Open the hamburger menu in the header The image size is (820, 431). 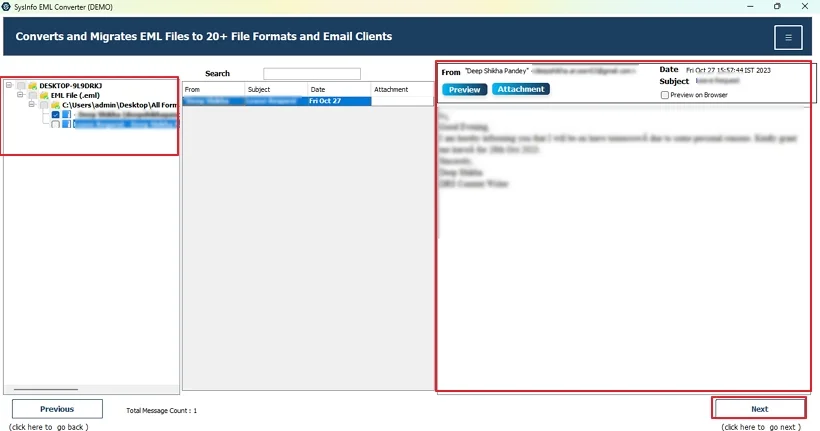tap(788, 38)
